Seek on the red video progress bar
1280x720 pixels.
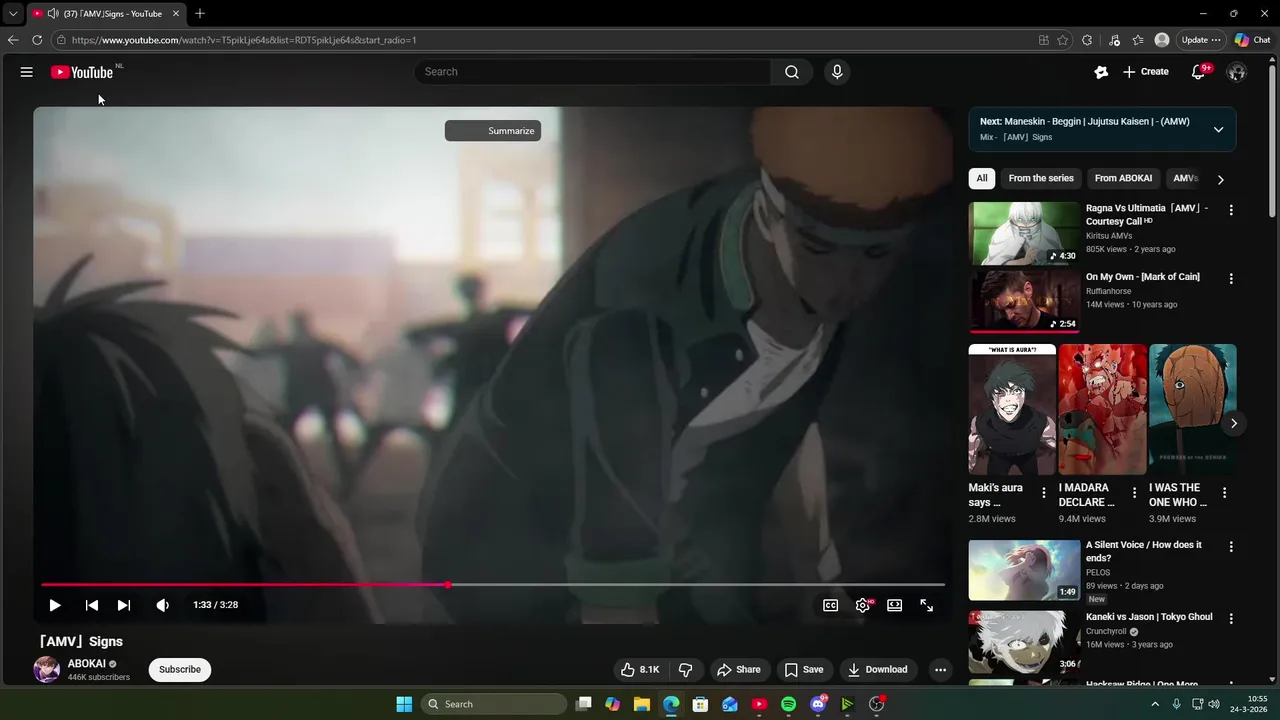493,585
